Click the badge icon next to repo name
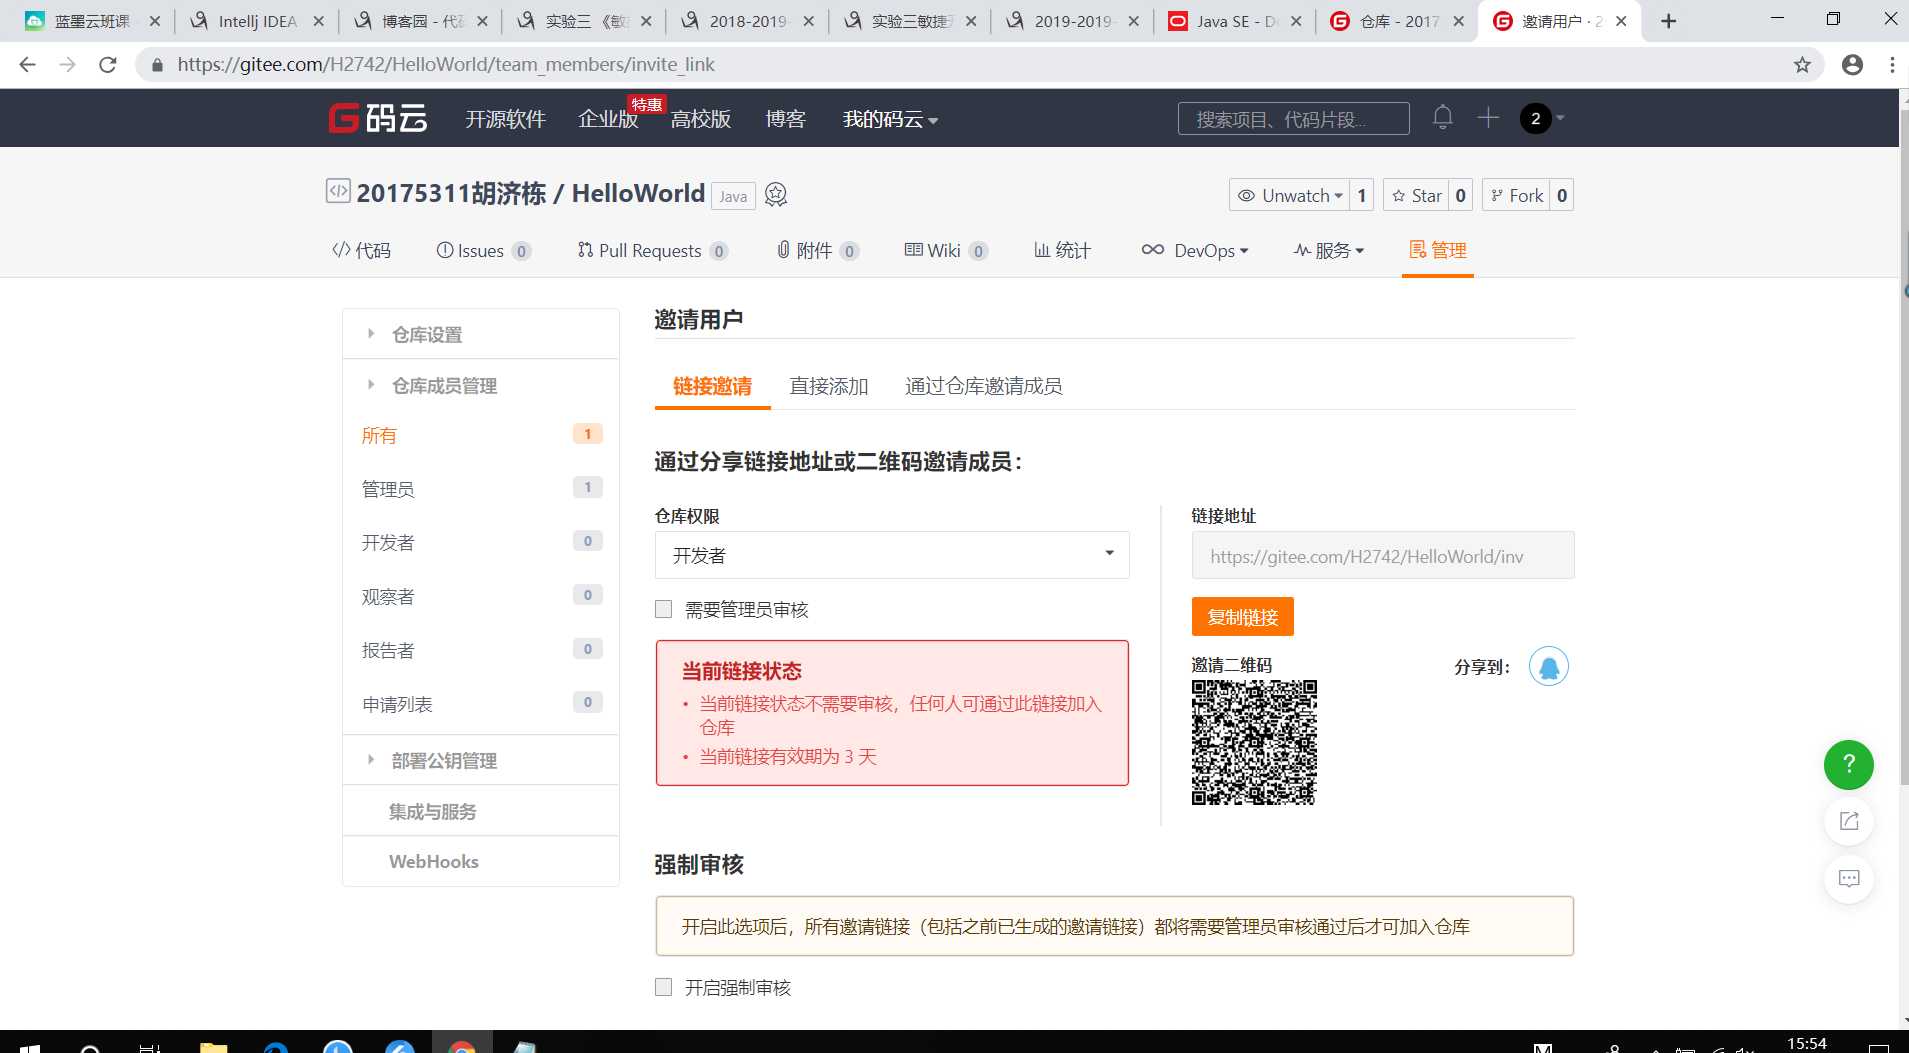Image resolution: width=1909 pixels, height=1053 pixels. pyautogui.click(x=775, y=194)
